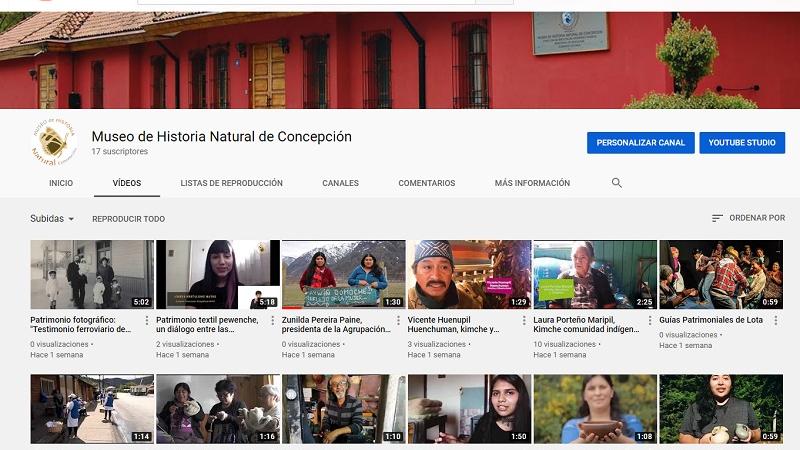Open Patrimonio textil pewenche video title
Image resolution: width=800 pixels, height=450 pixels.
(x=207, y=324)
